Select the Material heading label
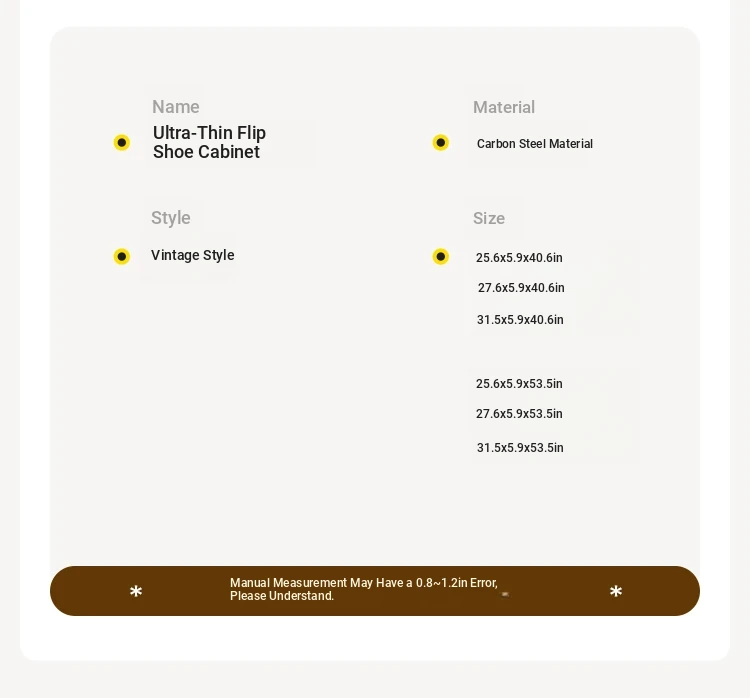Image resolution: width=750 pixels, height=698 pixels. [x=504, y=107]
